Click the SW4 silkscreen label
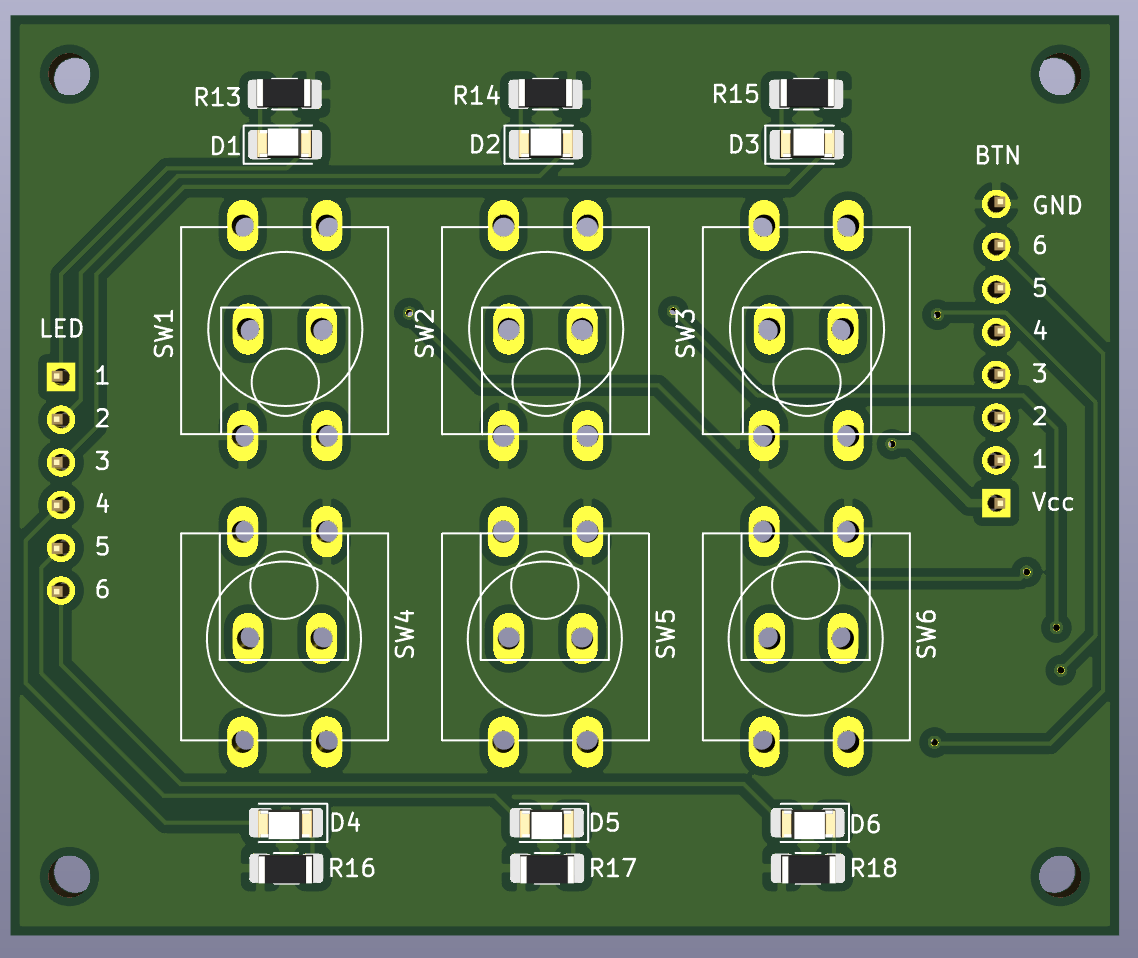This screenshot has width=1138, height=958. coord(405,634)
